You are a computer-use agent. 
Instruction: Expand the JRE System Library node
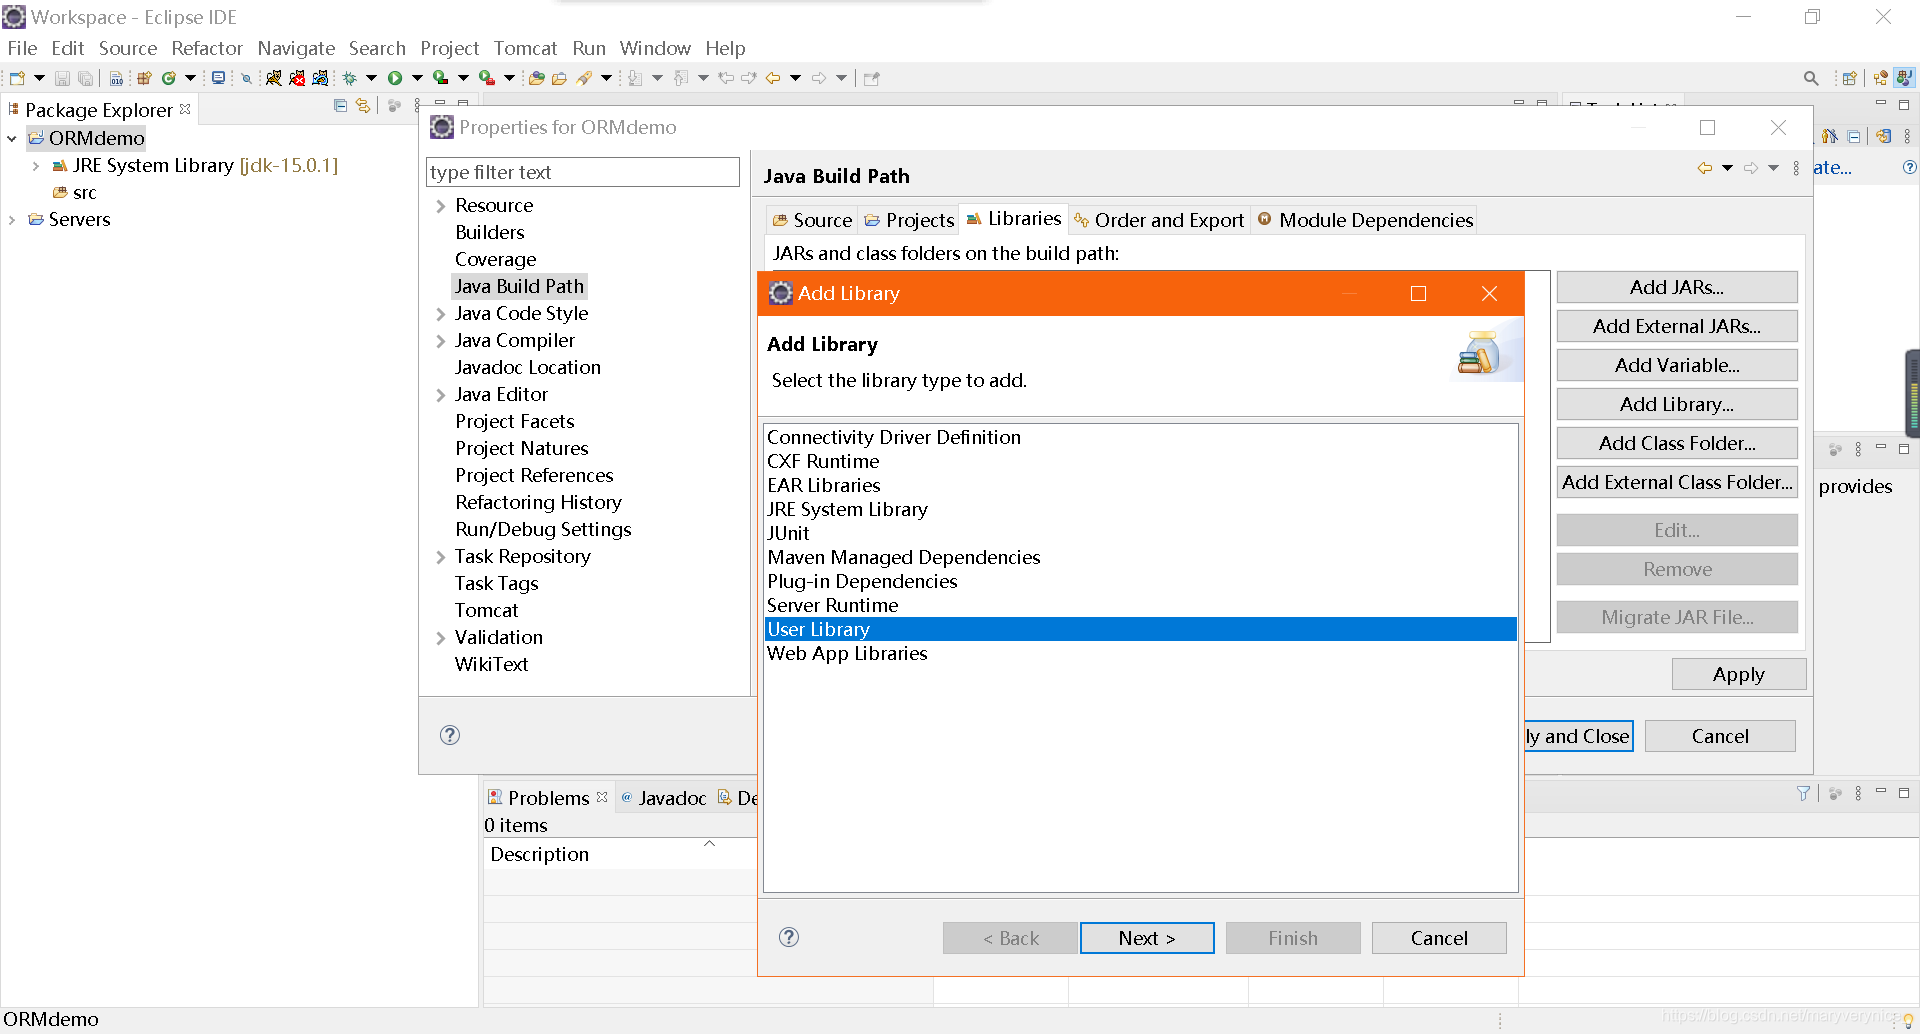point(36,166)
